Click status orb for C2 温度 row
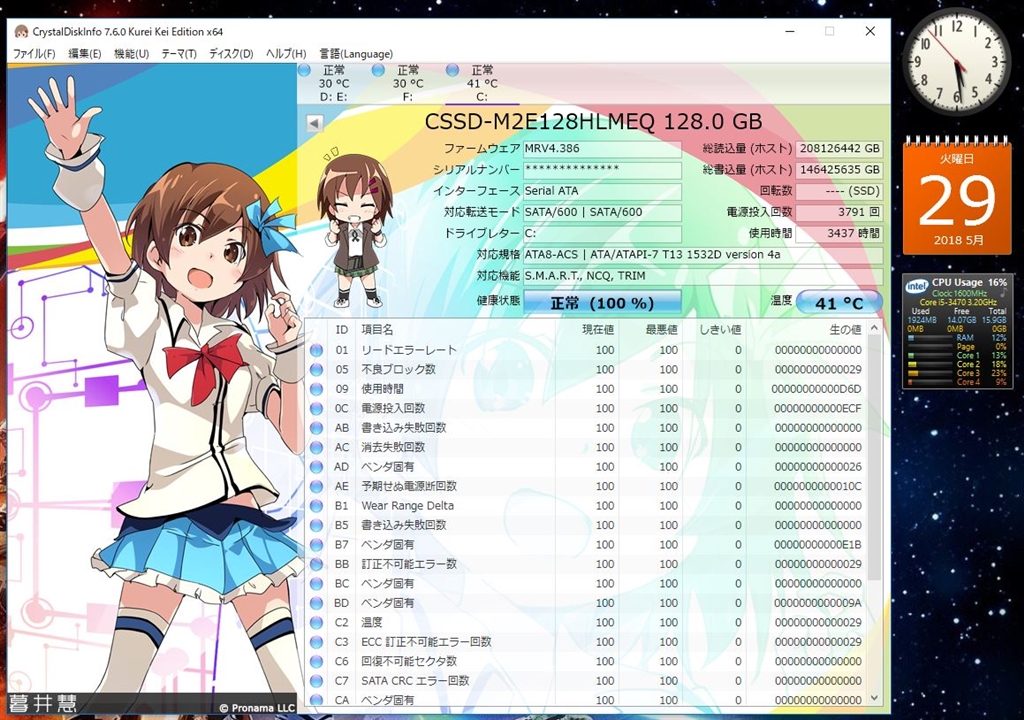Screen dimensions: 1024x720 pos(317,623)
